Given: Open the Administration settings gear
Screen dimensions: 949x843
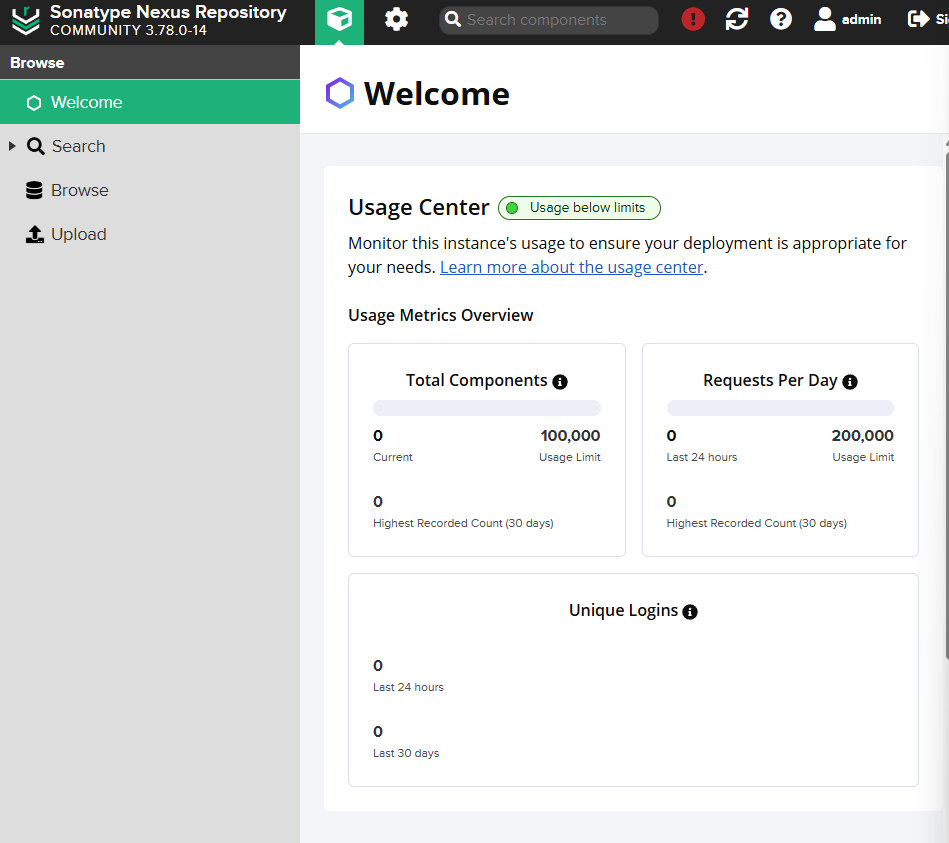Looking at the screenshot, I should tap(396, 20).
